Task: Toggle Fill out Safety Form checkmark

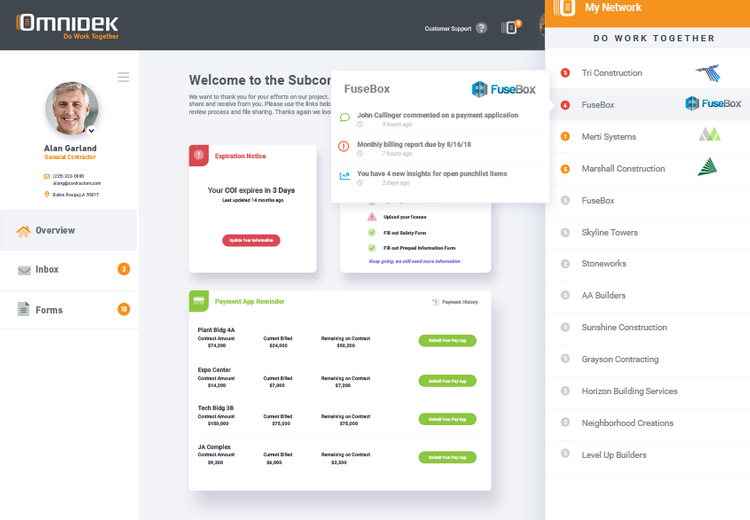Action: click(372, 232)
